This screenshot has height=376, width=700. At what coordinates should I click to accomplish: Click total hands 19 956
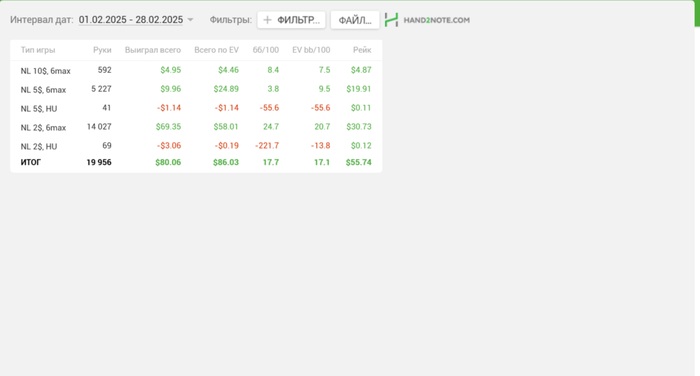click(99, 163)
